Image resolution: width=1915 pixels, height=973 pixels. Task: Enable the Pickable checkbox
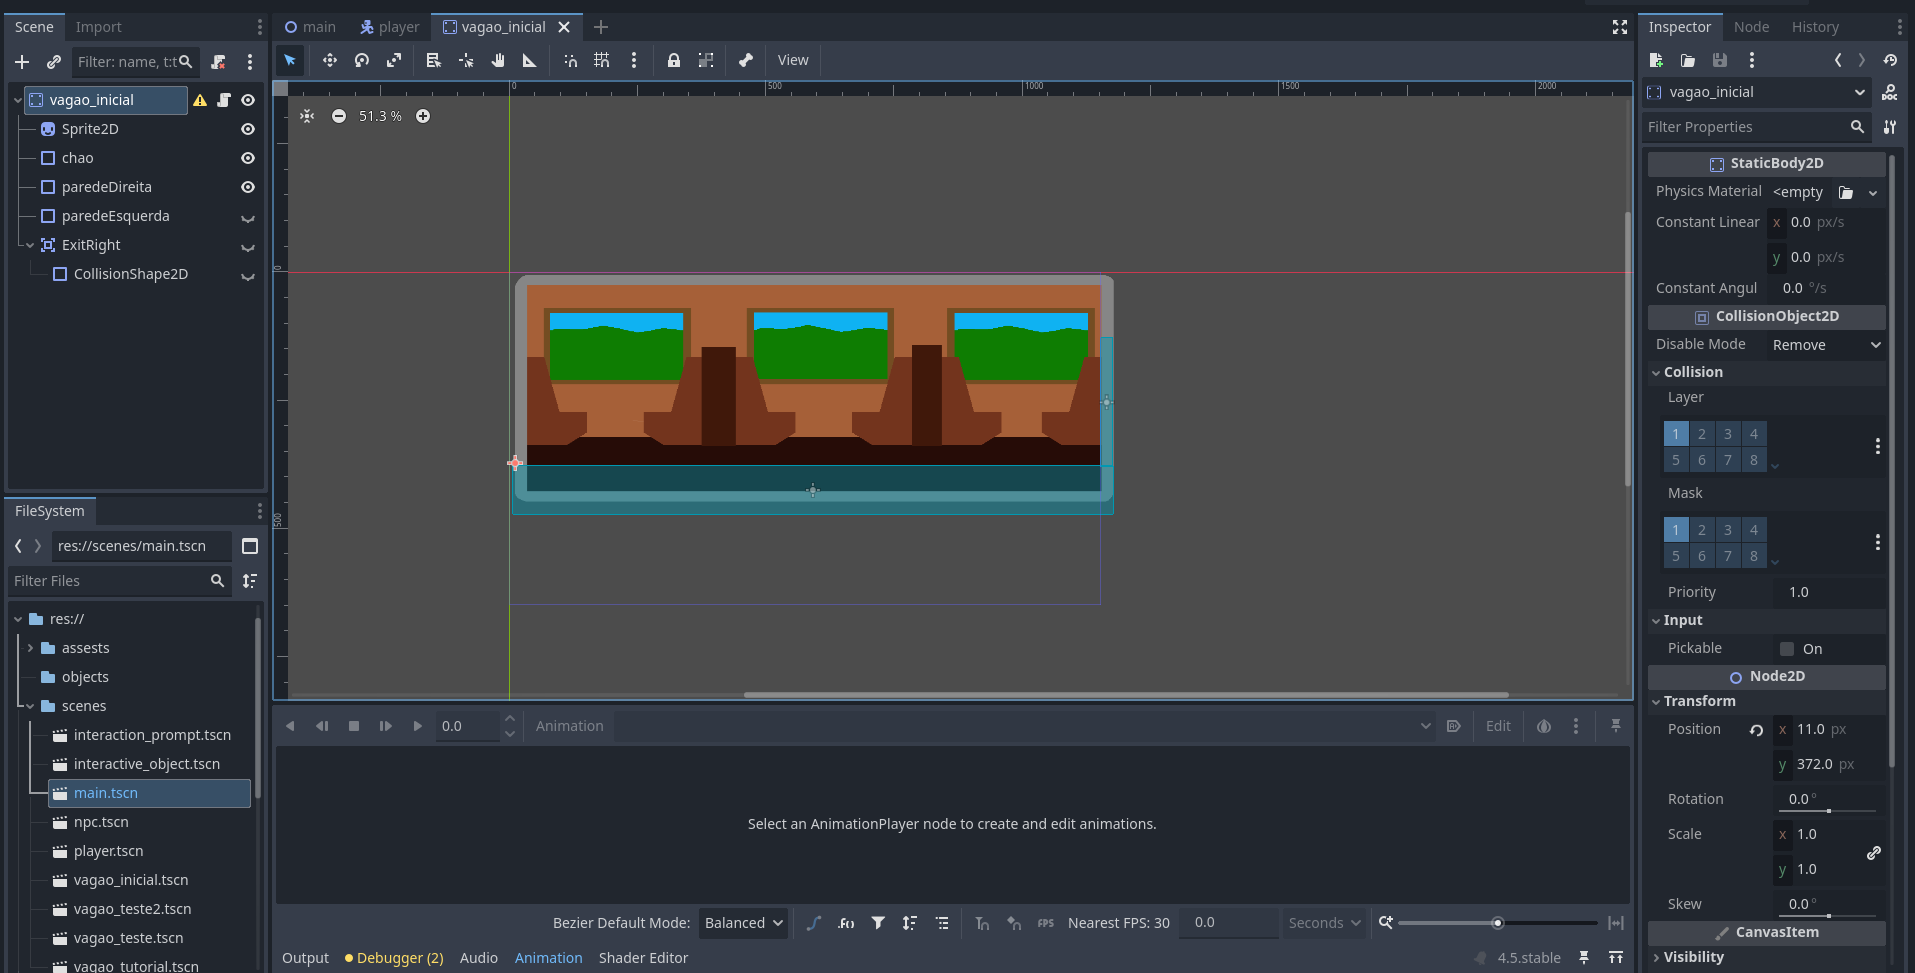pos(1787,649)
